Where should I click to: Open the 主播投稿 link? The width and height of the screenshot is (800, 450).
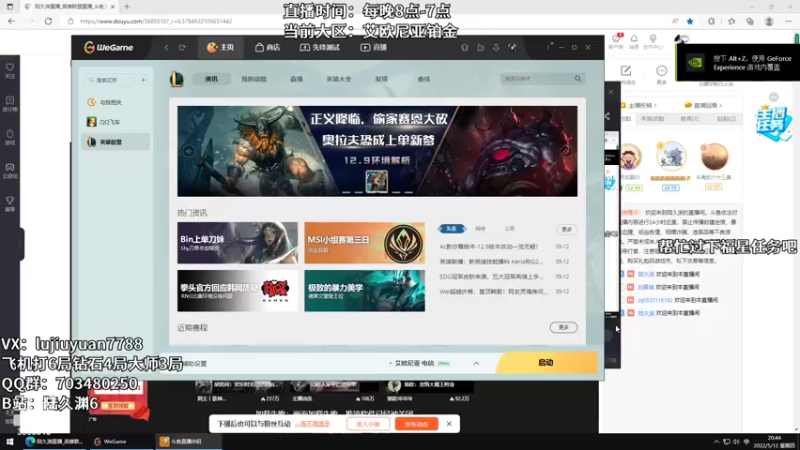(x=639, y=106)
